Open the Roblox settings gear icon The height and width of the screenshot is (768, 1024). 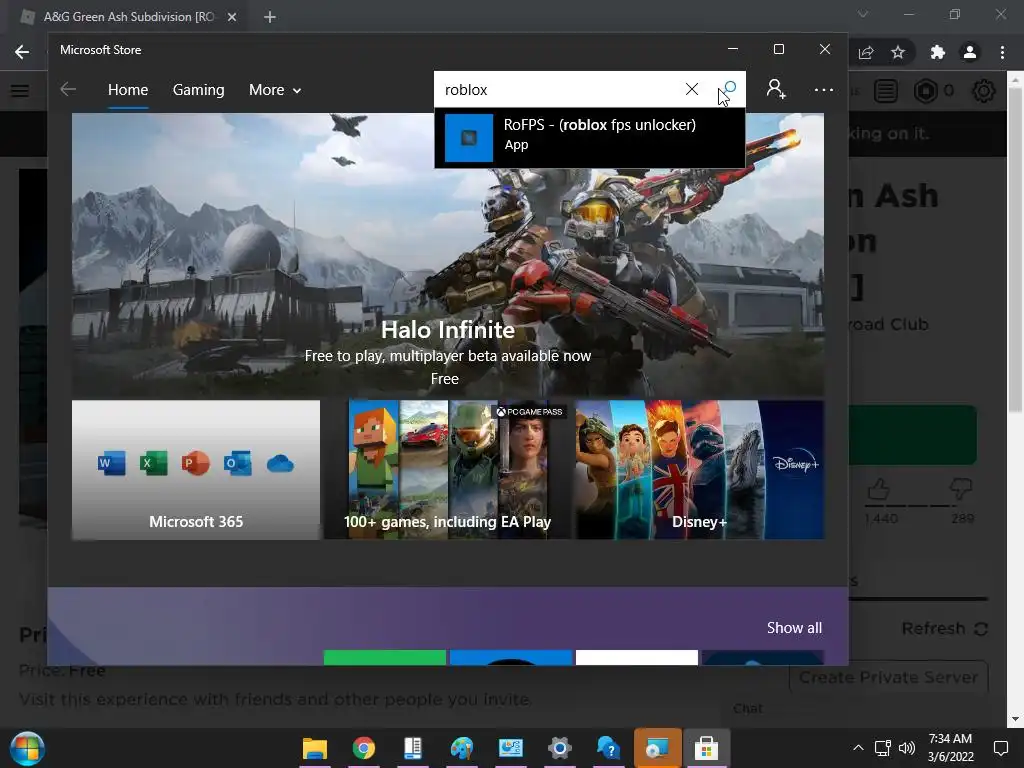(984, 91)
